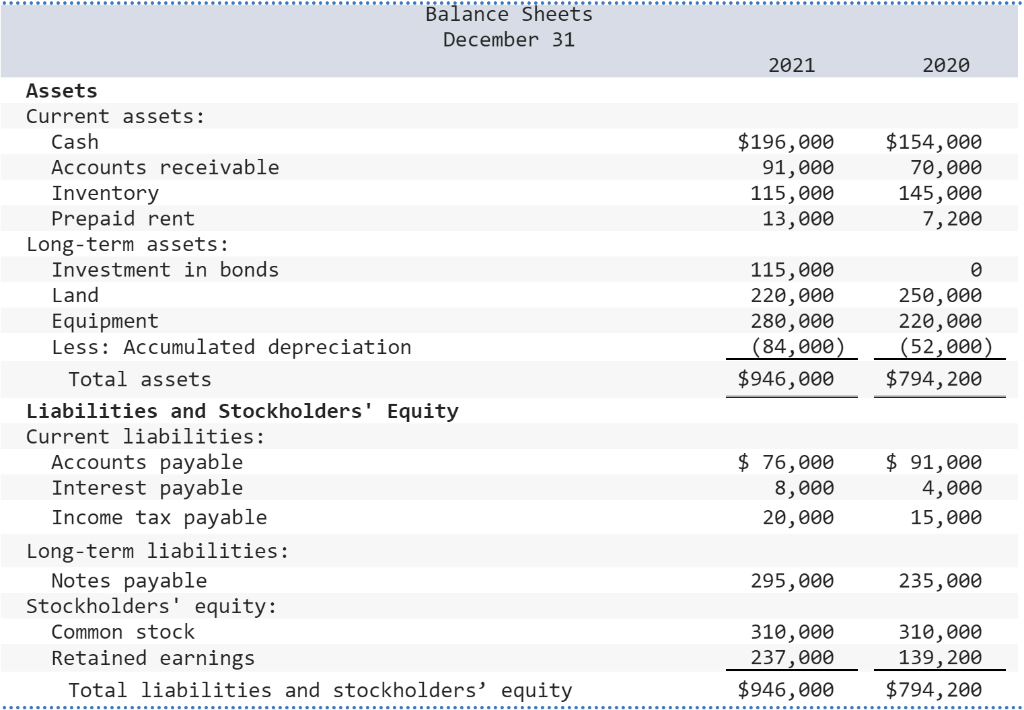Screen dimensions: 1024x710
Task: Click Prepaid rent 2020 value 7,200
Action: coord(952,219)
